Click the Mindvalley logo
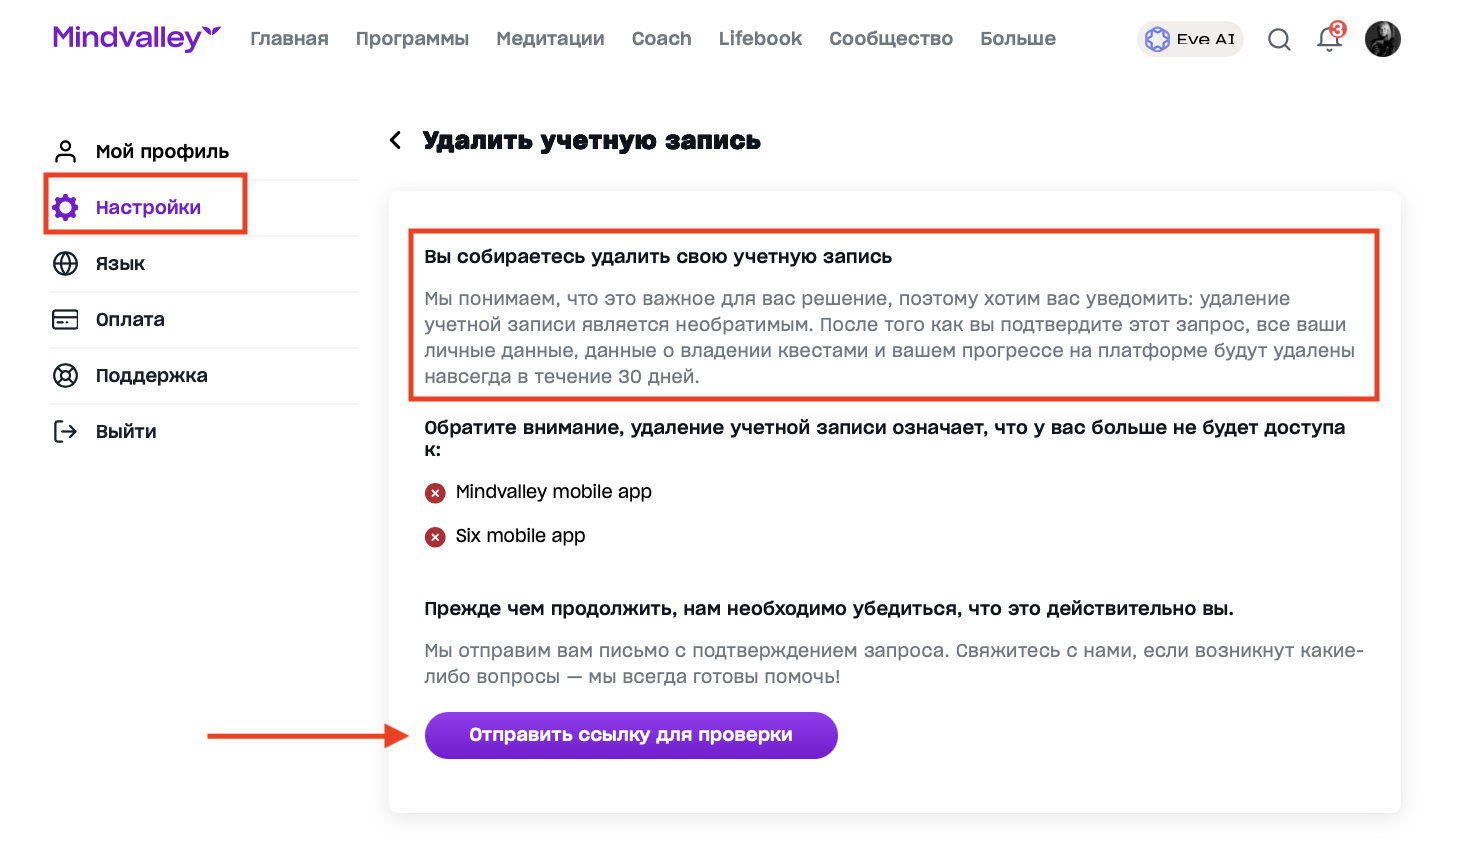Screen dimensions: 1474x856 137,36
